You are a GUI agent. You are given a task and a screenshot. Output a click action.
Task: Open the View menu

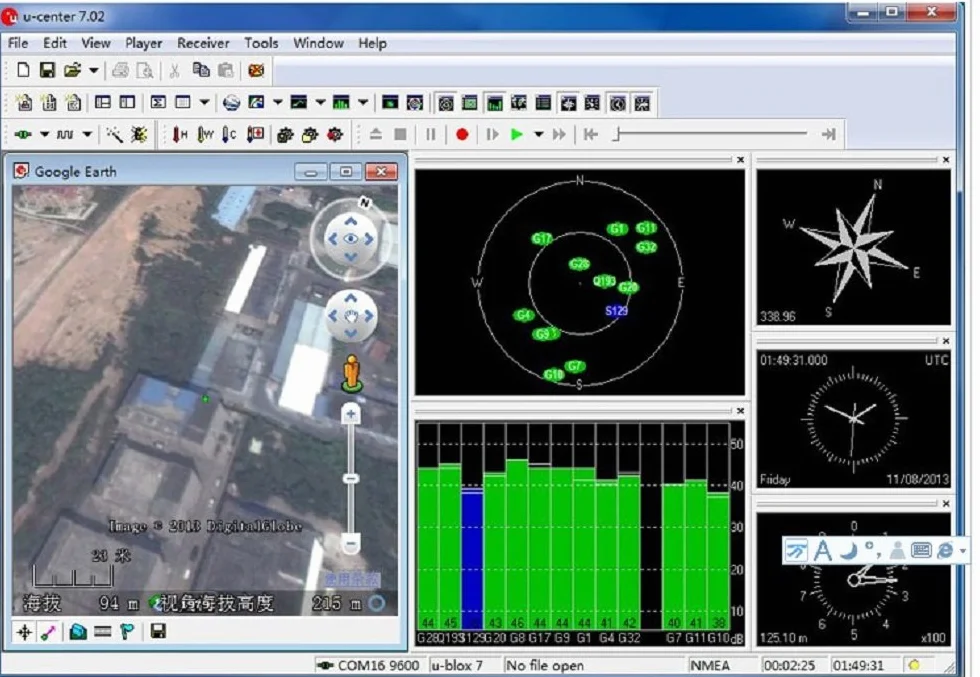[96, 43]
